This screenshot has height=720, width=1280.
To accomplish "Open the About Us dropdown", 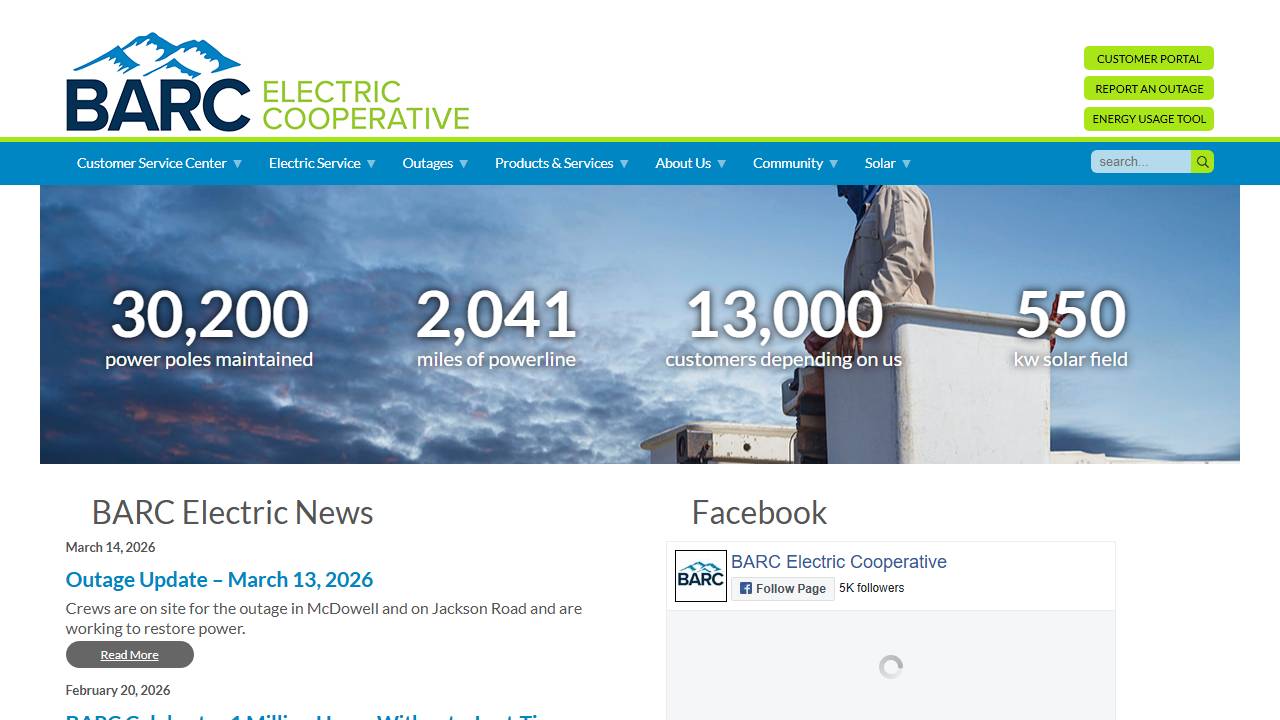I will [683, 163].
